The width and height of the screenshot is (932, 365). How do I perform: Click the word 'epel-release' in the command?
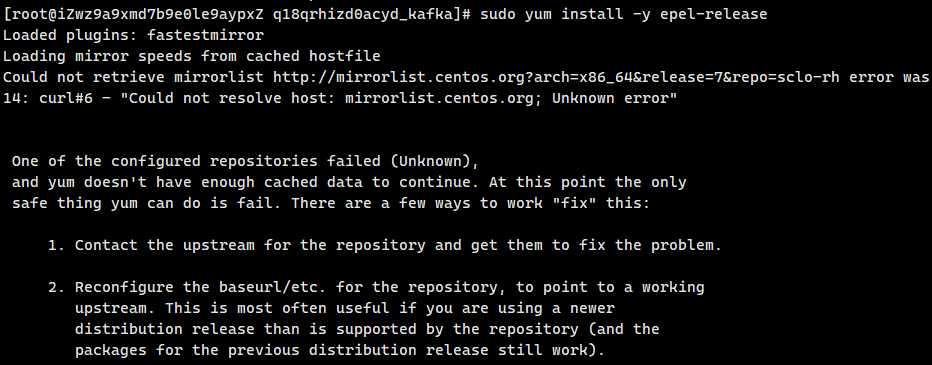point(713,14)
